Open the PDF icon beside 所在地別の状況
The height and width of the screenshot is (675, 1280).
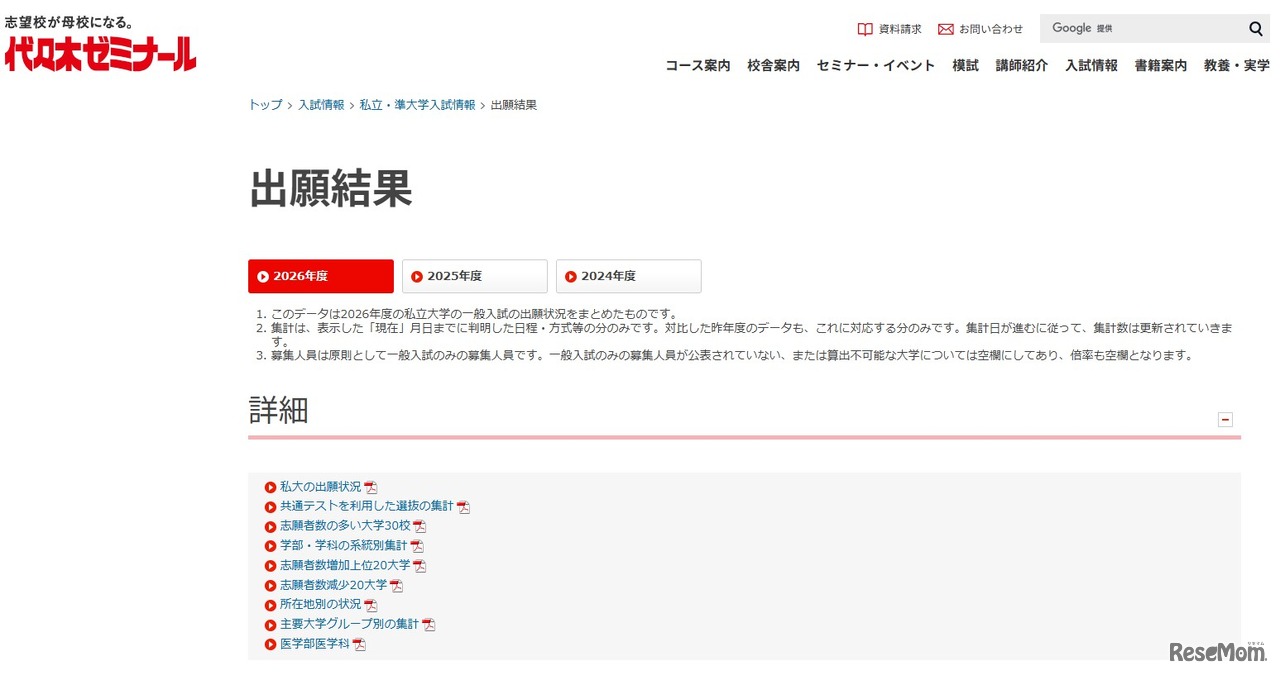371,604
